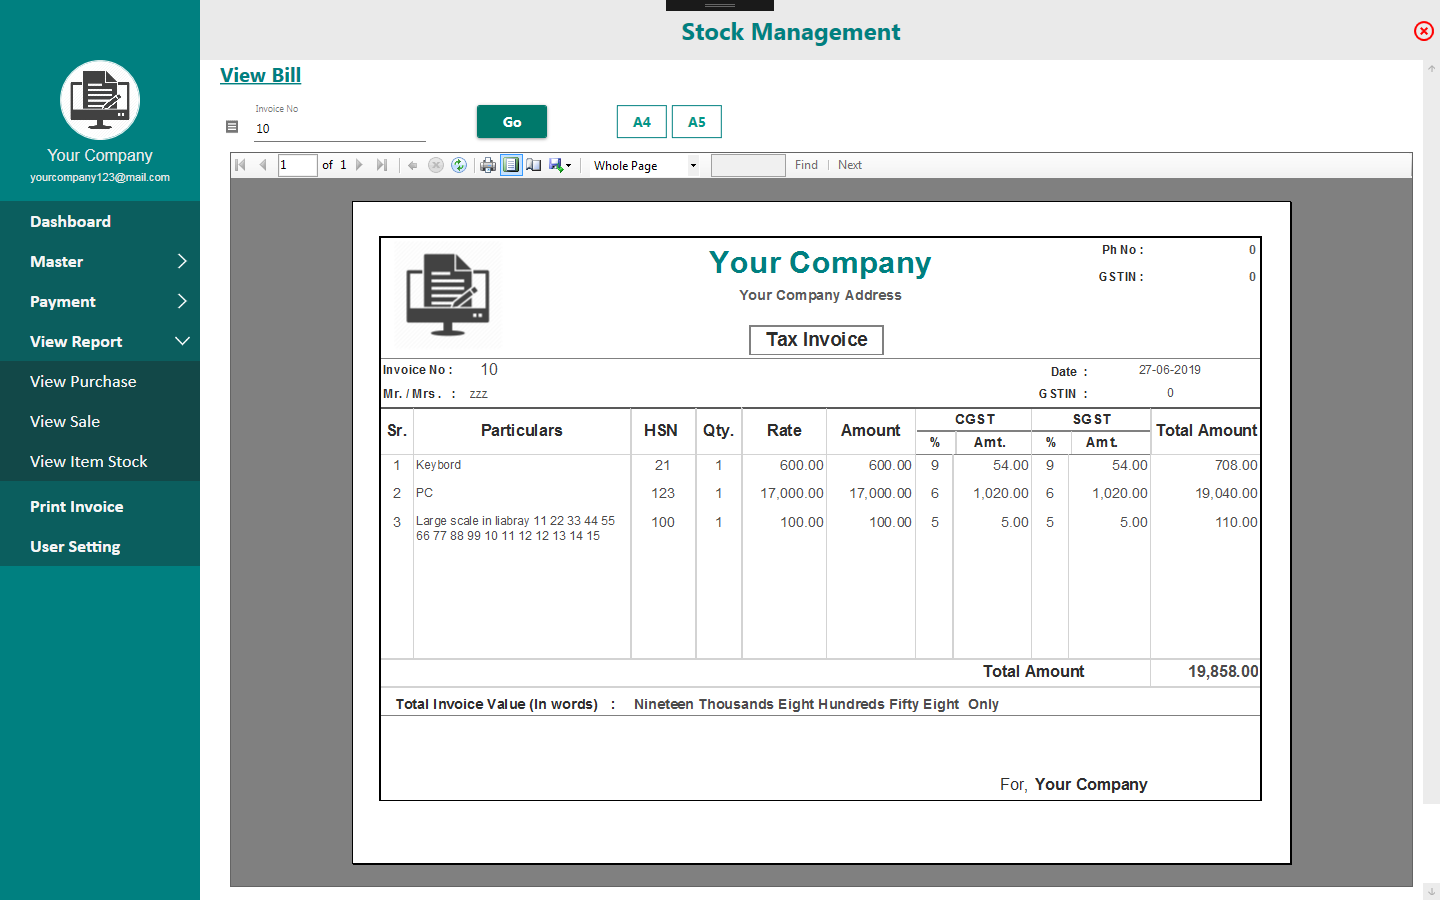Image resolution: width=1440 pixels, height=900 pixels.
Task: Click the scroll up arrow of page scrollbar
Action: coord(1431,68)
